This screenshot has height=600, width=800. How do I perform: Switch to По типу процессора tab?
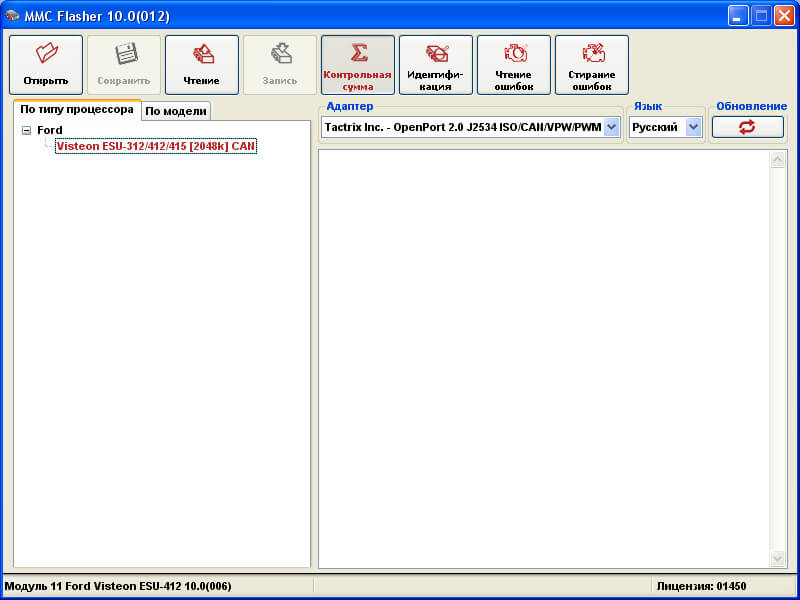point(77,110)
